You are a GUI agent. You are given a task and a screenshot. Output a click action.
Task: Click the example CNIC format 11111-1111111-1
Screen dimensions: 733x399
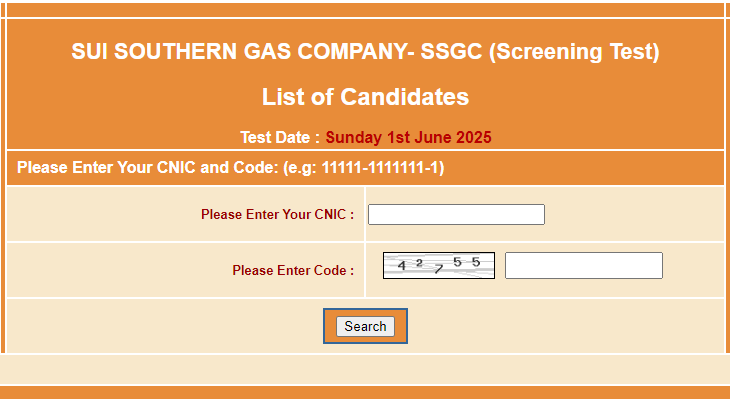pos(383,167)
